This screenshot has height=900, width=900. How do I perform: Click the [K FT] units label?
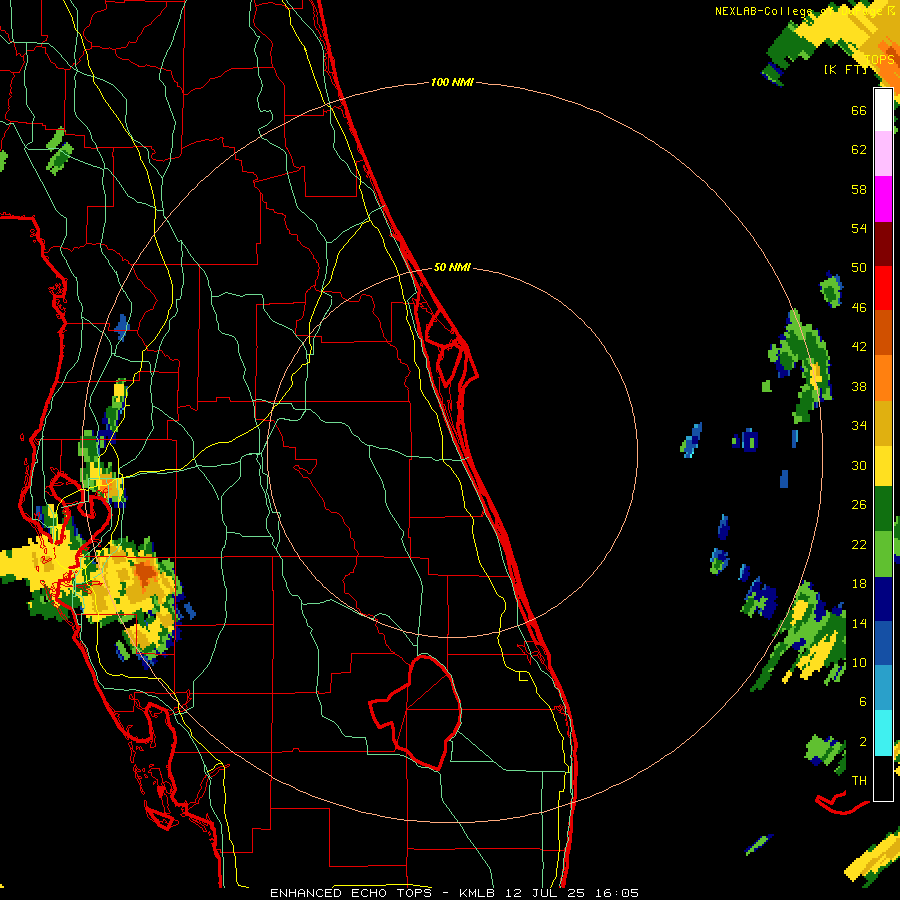pos(845,69)
